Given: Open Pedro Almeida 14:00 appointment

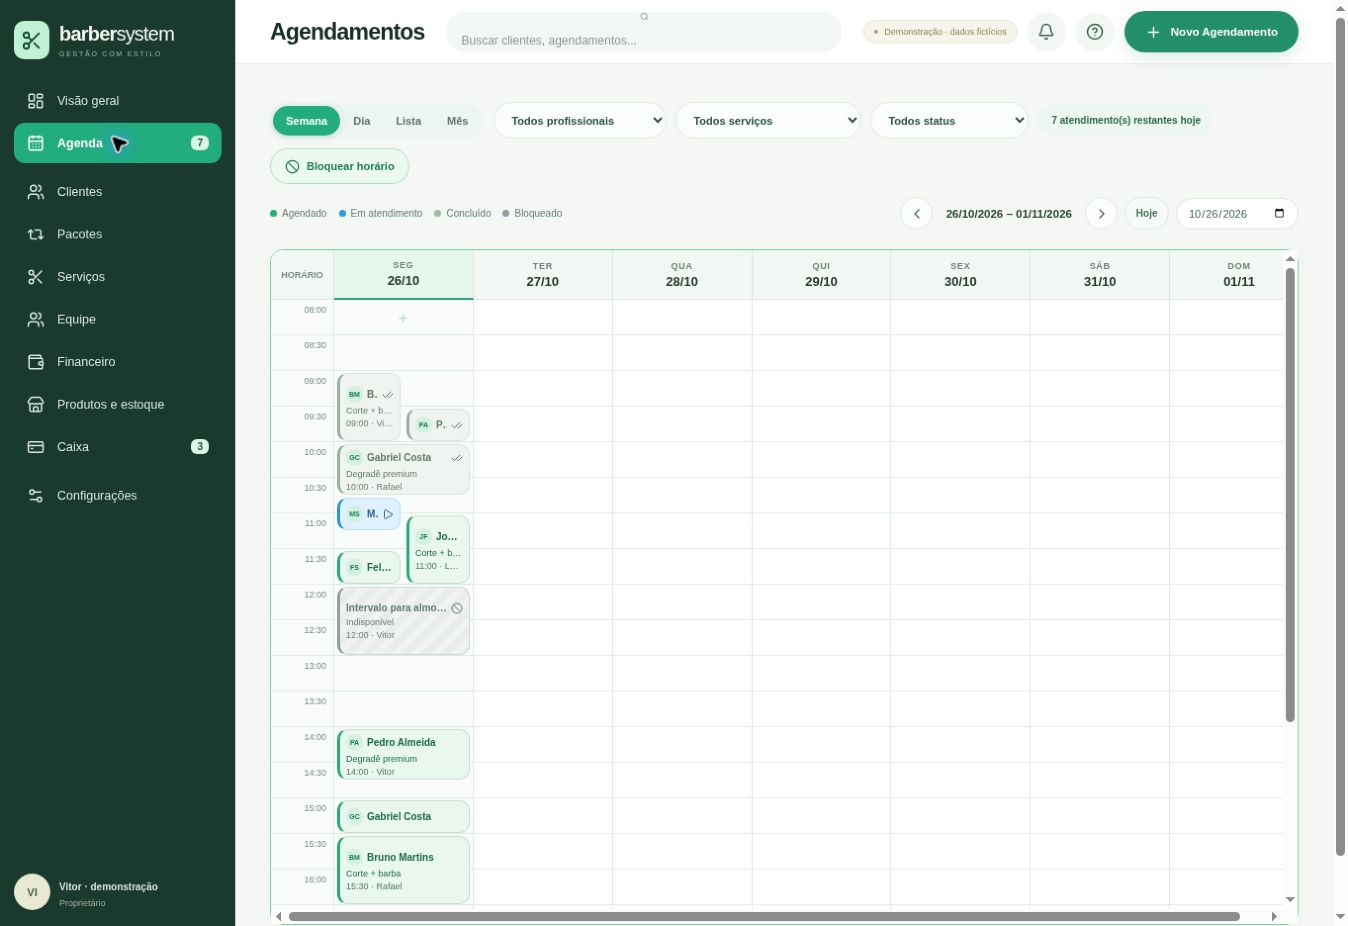Looking at the screenshot, I should (403, 755).
